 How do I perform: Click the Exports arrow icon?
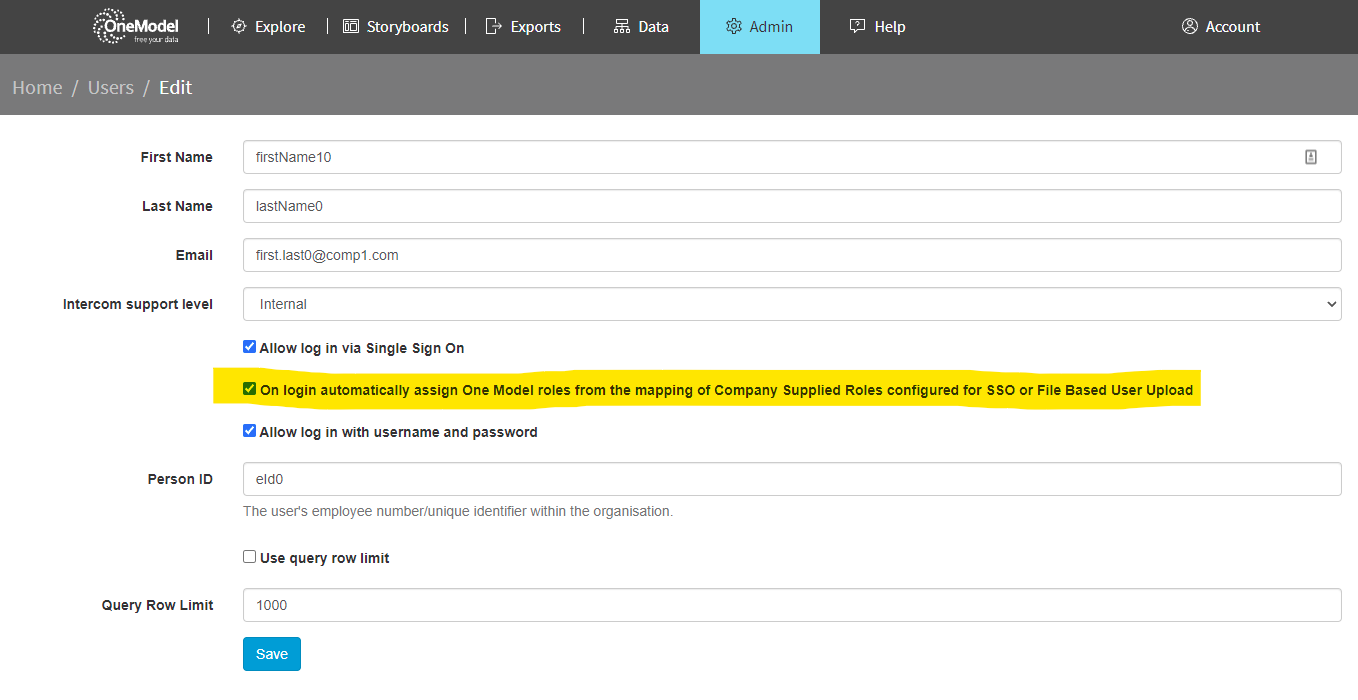click(493, 27)
